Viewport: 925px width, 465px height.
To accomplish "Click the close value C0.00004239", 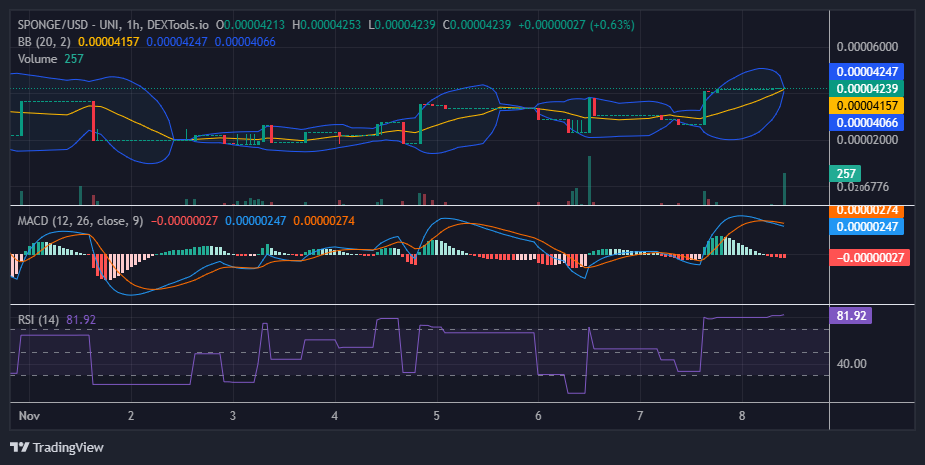I will click(x=477, y=25).
